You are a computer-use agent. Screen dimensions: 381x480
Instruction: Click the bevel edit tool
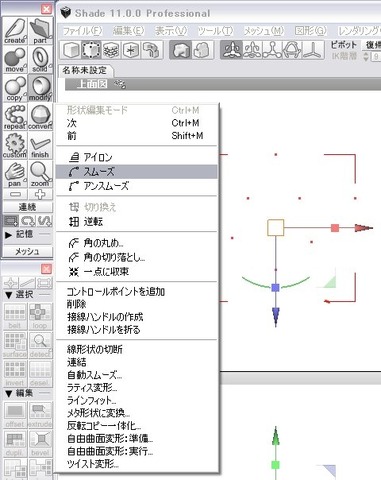[40, 444]
